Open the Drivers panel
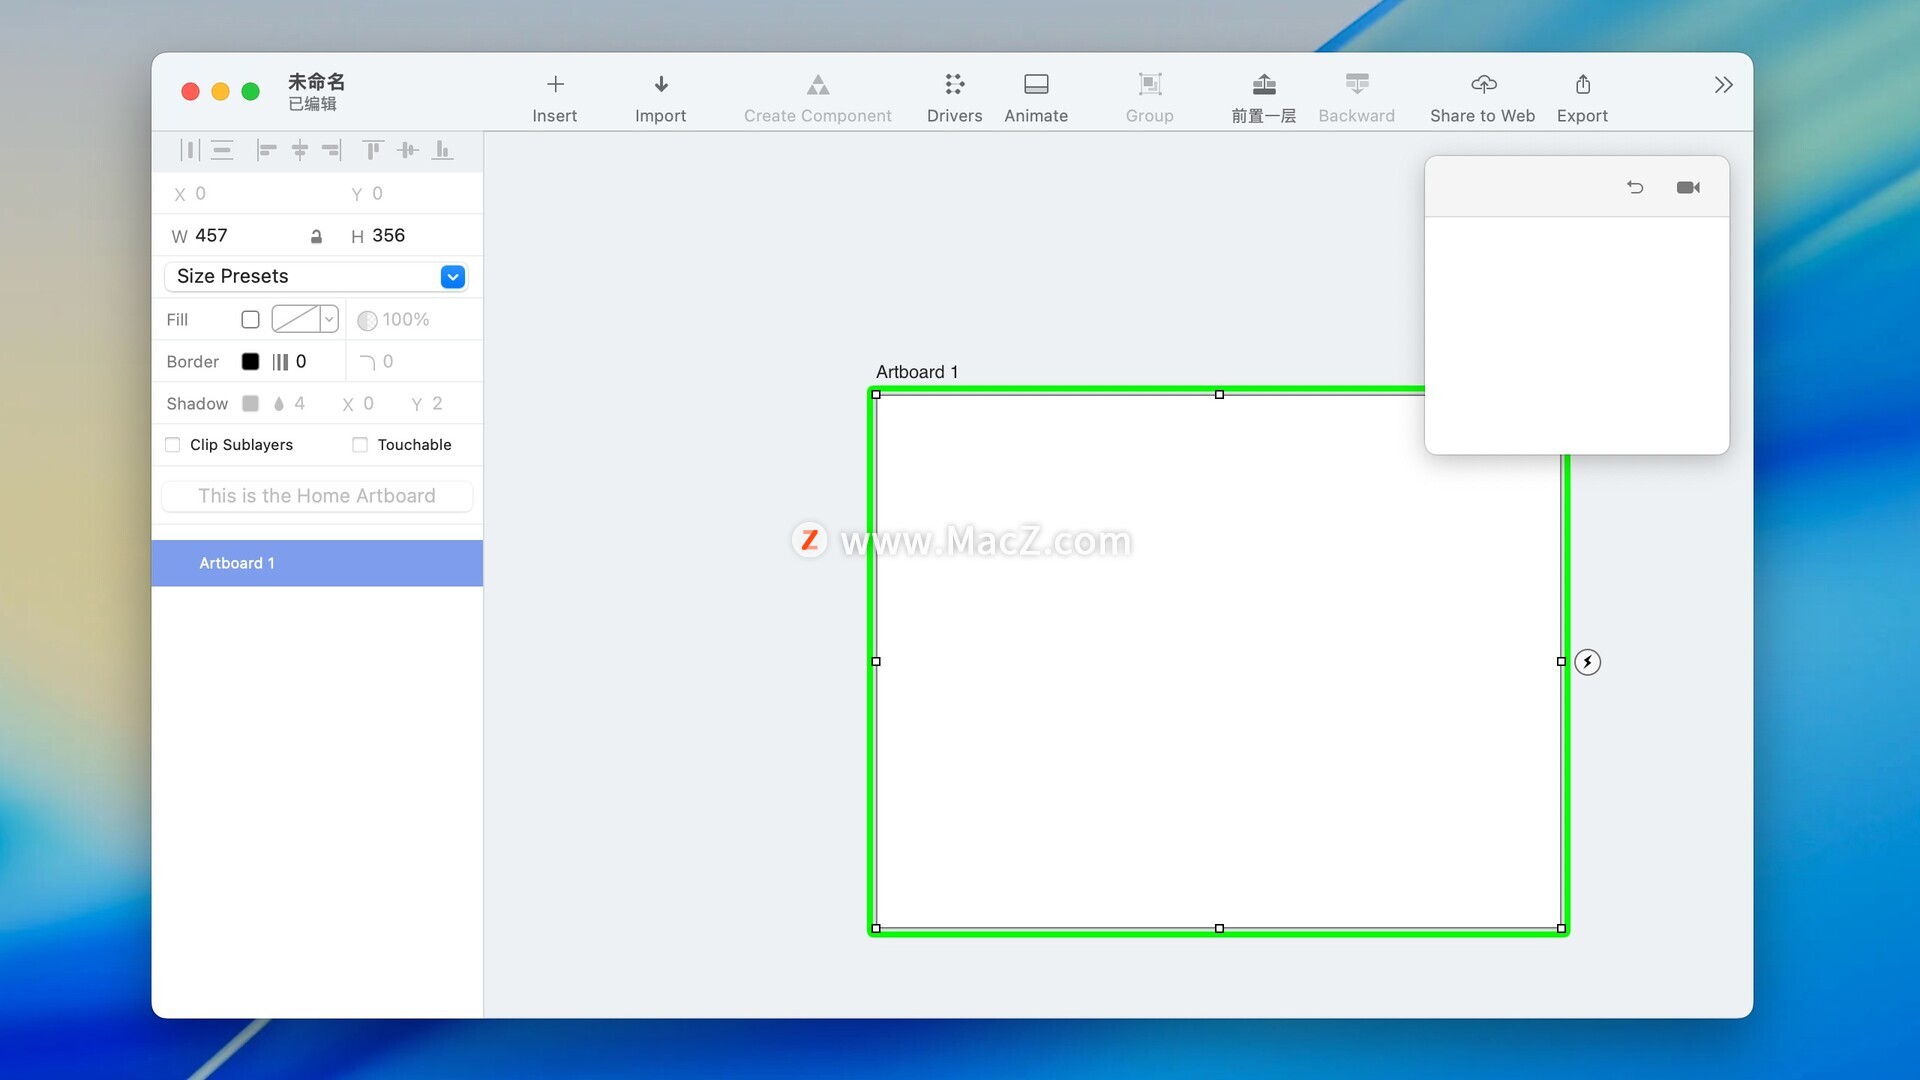The height and width of the screenshot is (1080, 1920). pos(954,97)
